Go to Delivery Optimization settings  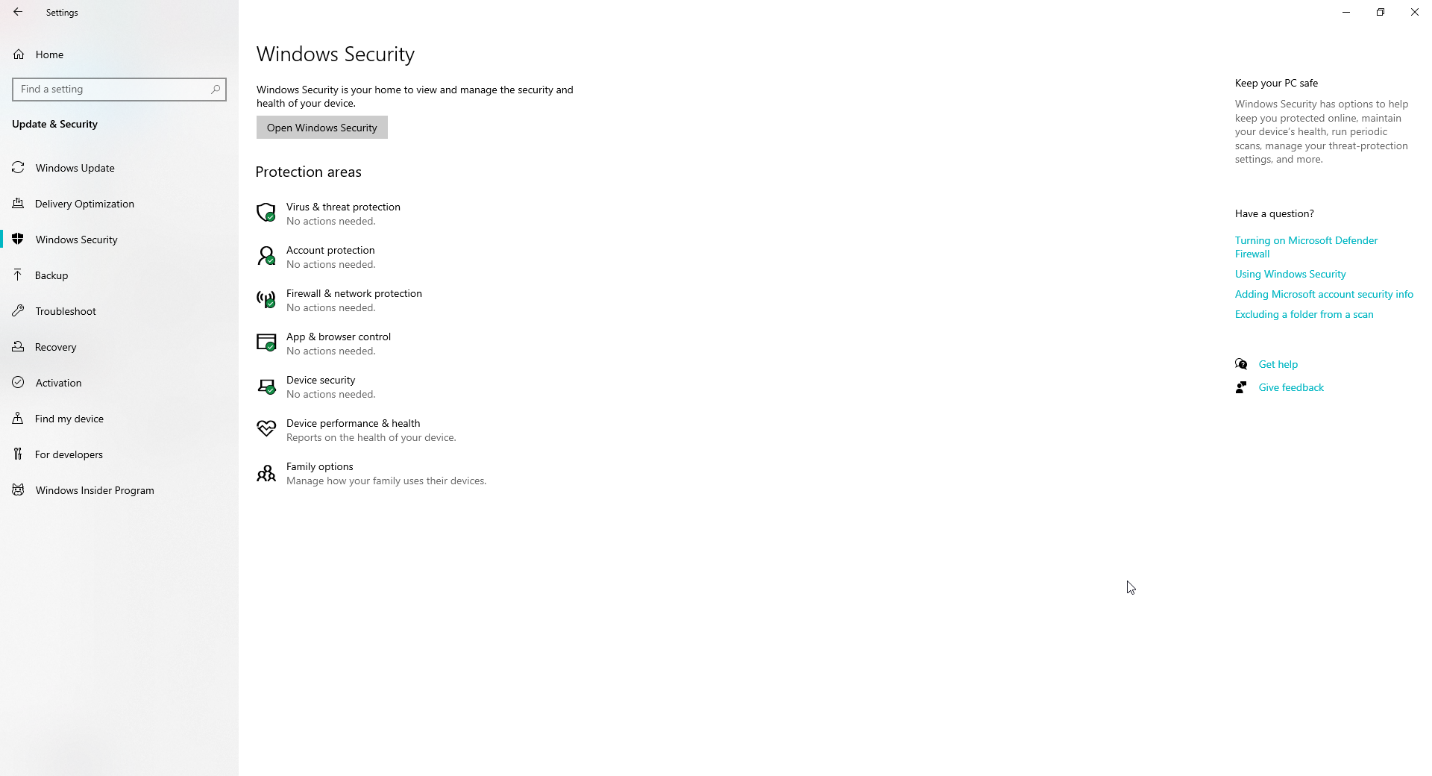tap(84, 204)
